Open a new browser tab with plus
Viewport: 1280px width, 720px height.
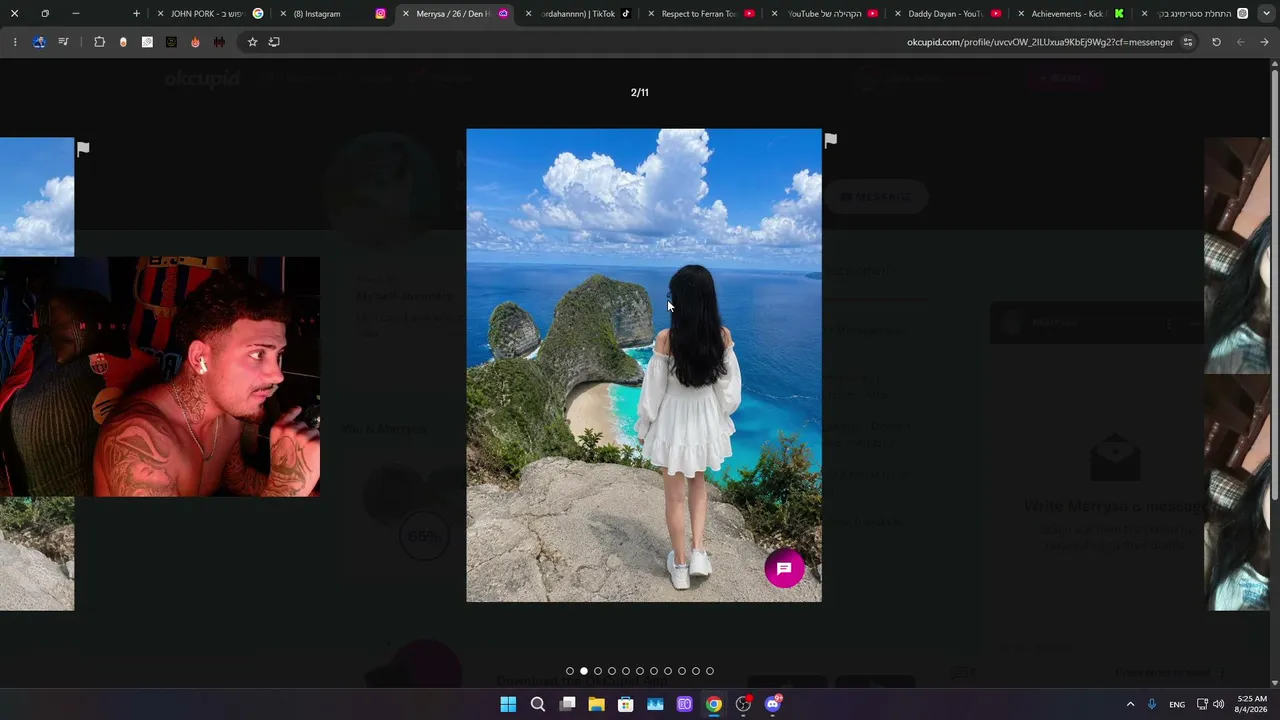pyautogui.click(x=136, y=14)
